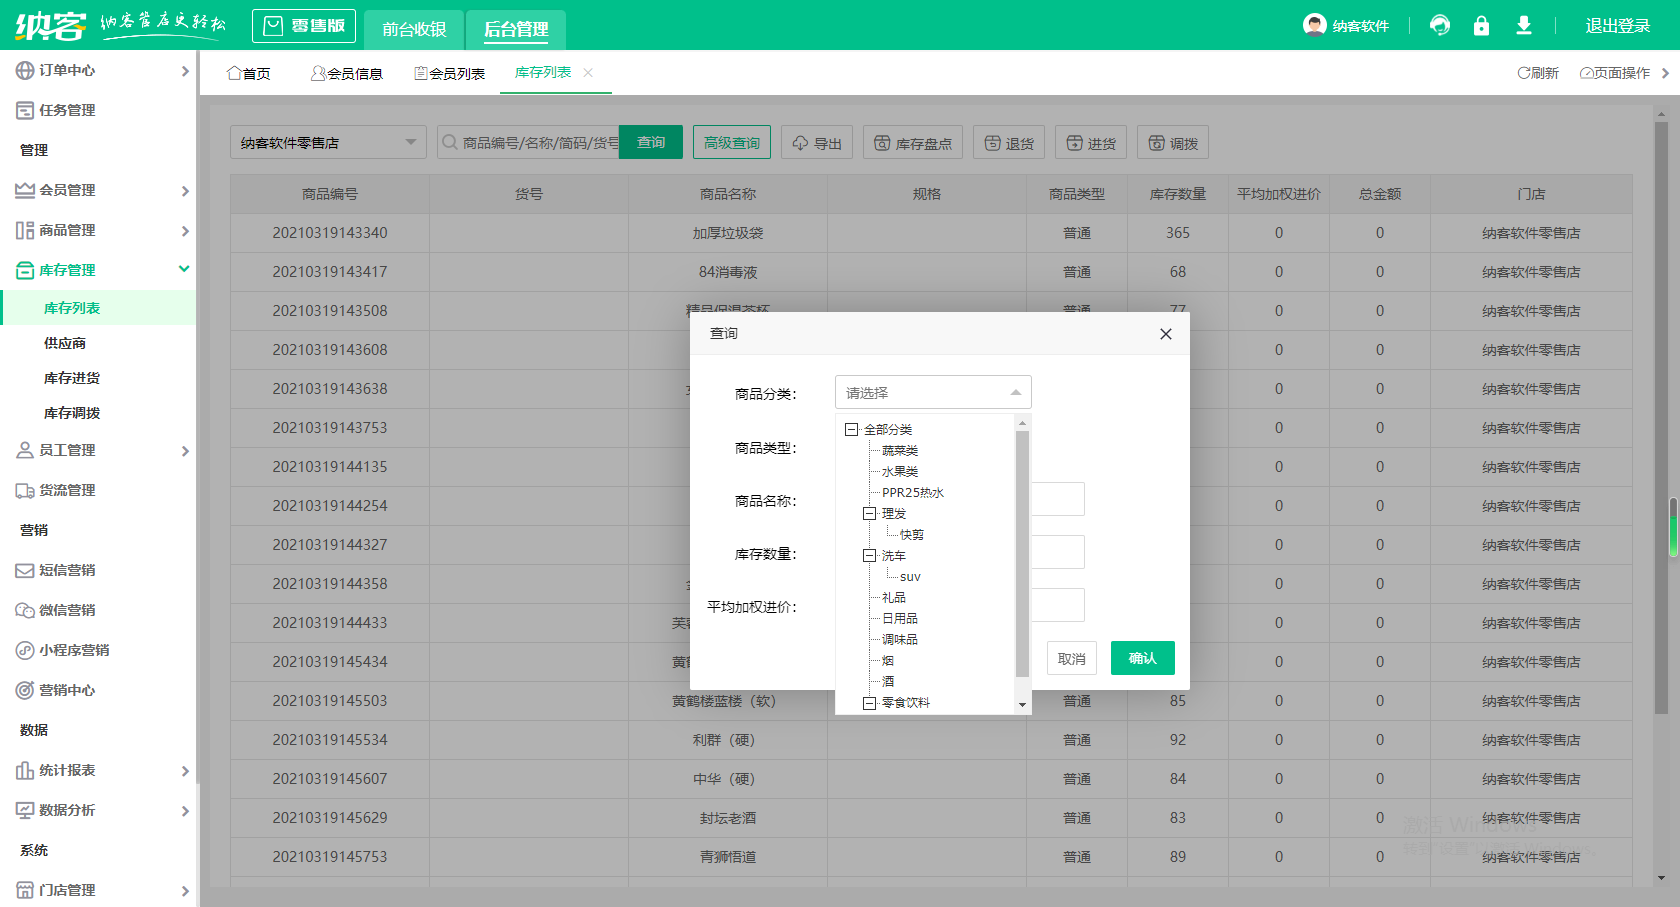Click the customer service headset icon
1680x907 pixels.
(1440, 26)
